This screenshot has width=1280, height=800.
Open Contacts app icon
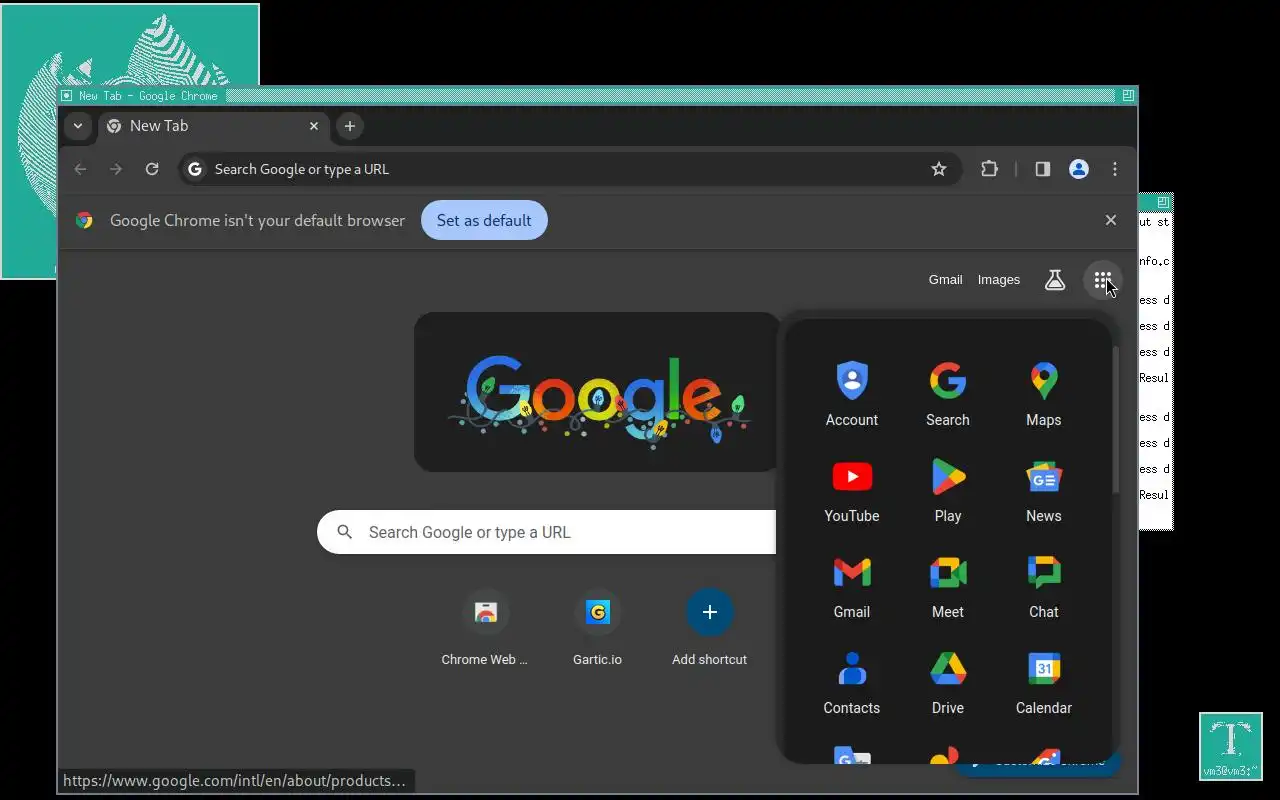click(x=852, y=682)
